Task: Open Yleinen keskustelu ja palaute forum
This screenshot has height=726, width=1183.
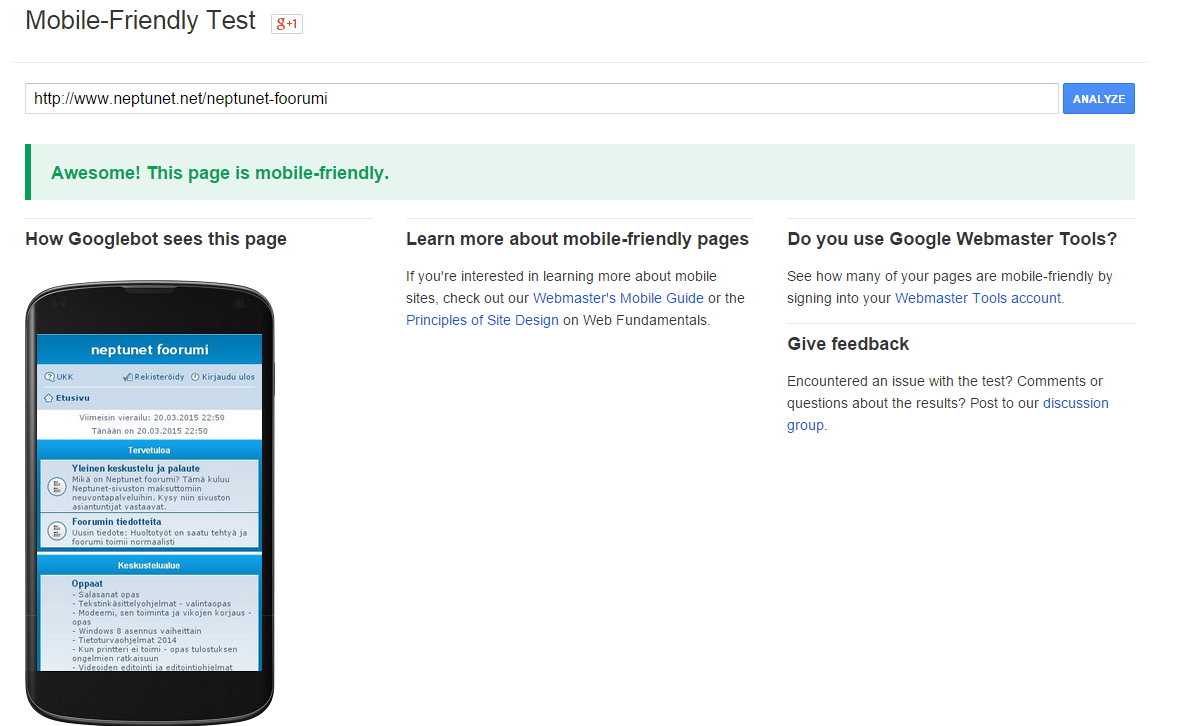Action: [135, 468]
